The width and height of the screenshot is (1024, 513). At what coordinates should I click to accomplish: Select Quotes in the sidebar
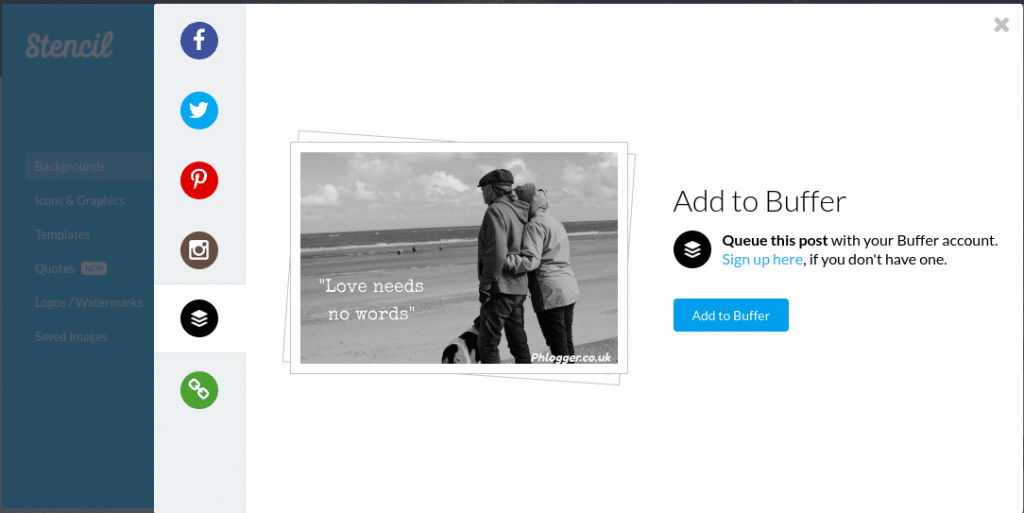[x=55, y=269]
